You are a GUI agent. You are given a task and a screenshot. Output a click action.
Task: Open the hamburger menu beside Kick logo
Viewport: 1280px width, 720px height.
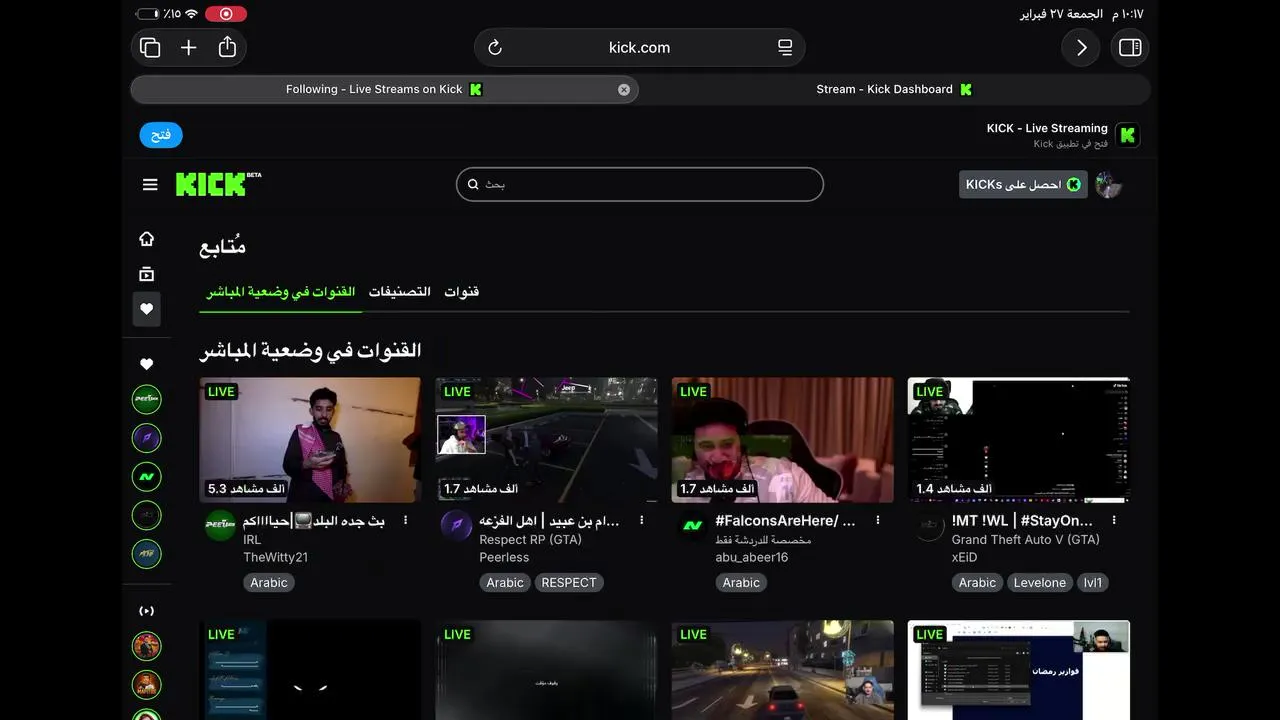[150, 184]
